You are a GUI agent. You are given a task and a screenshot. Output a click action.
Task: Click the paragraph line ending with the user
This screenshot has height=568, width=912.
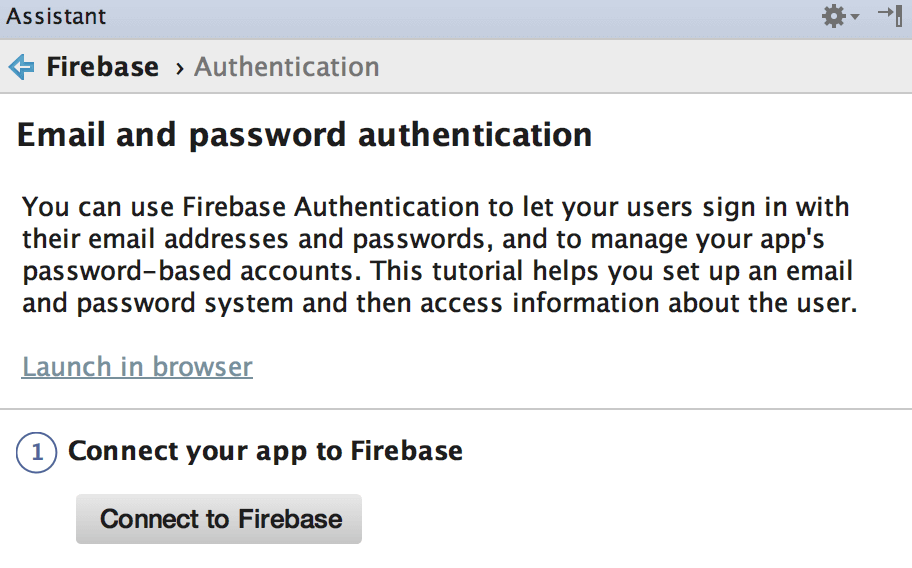440,303
